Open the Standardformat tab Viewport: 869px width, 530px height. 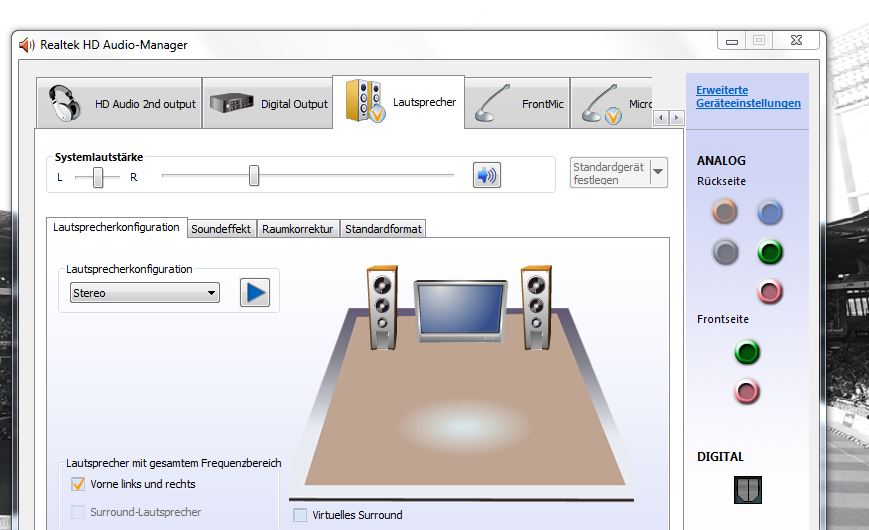[383, 228]
